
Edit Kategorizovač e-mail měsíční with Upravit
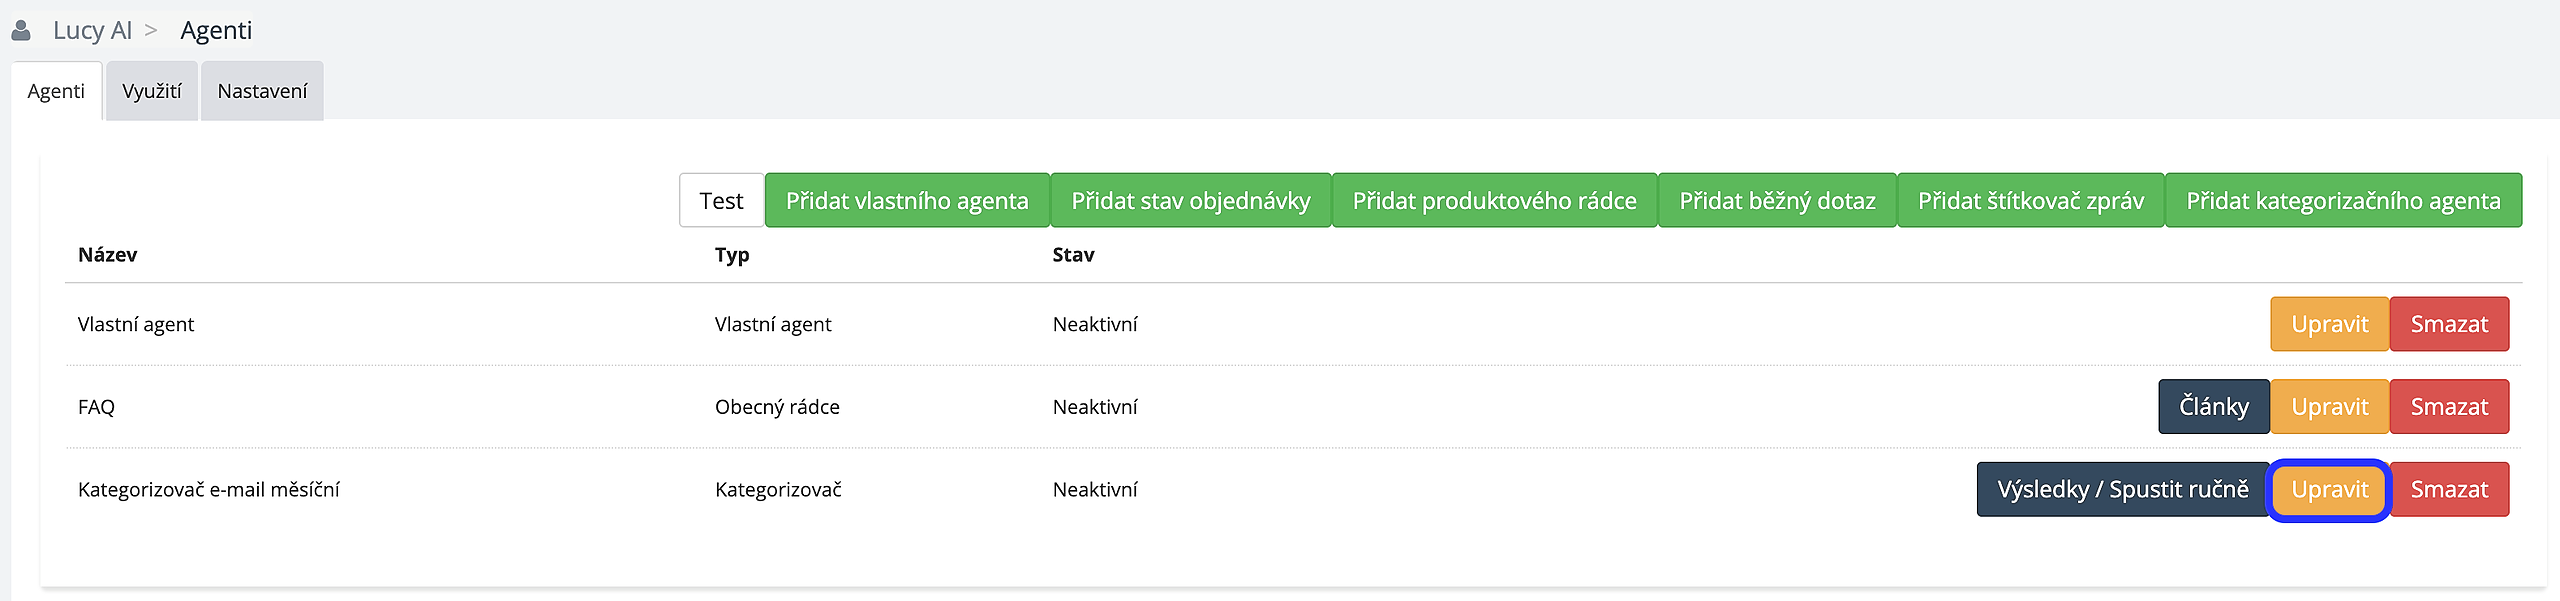coord(2330,490)
